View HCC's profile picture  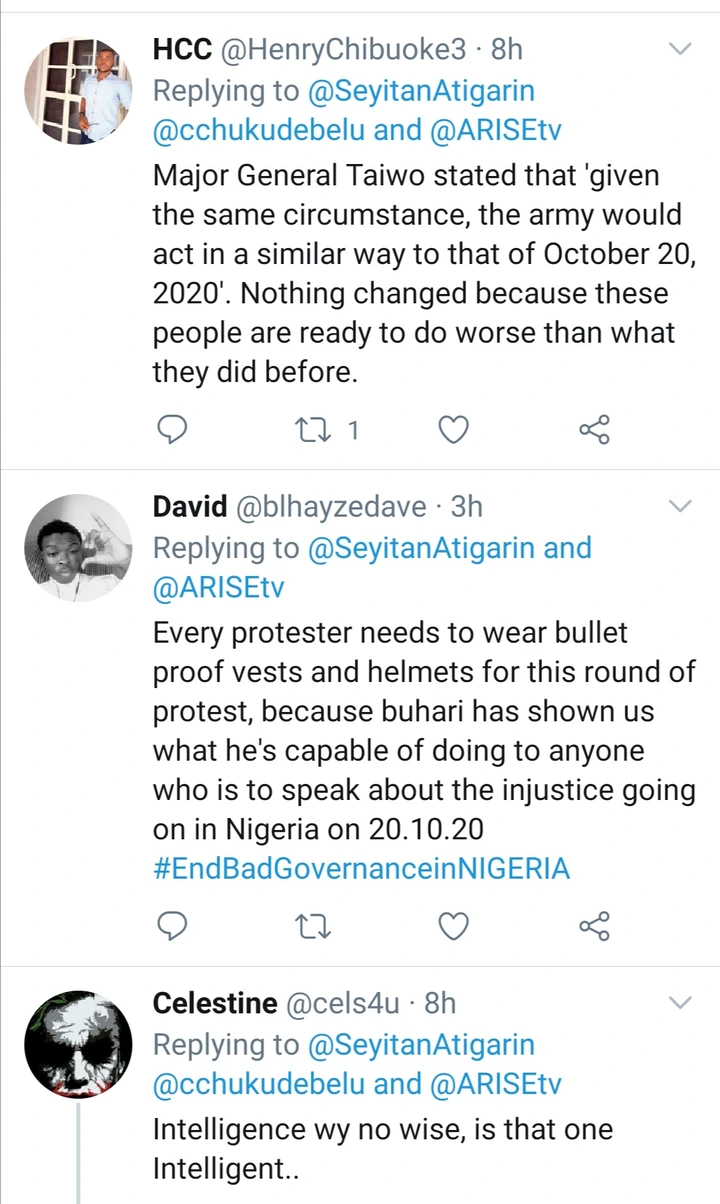coord(78,90)
